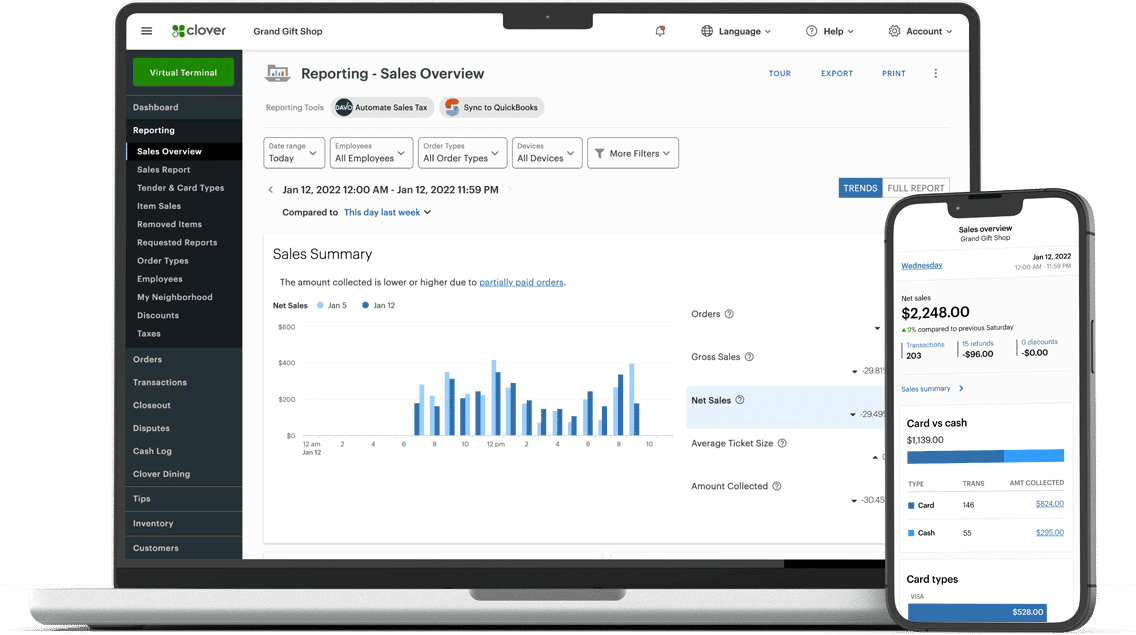Image resolution: width=1136 pixels, height=635 pixels.
Task: Click the help icon next to Orders
Action: click(x=729, y=314)
